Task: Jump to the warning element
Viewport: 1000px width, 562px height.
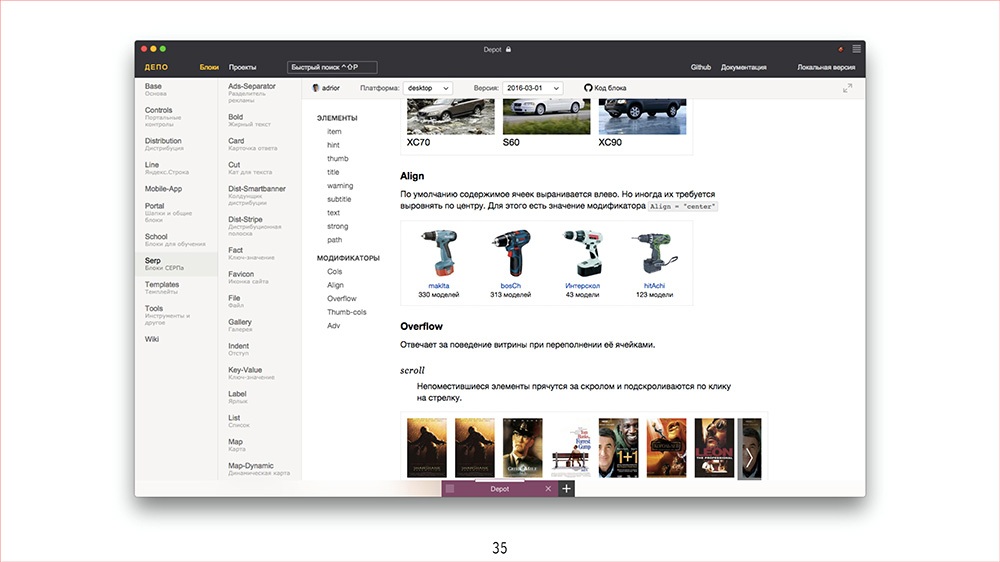Action: coord(340,186)
